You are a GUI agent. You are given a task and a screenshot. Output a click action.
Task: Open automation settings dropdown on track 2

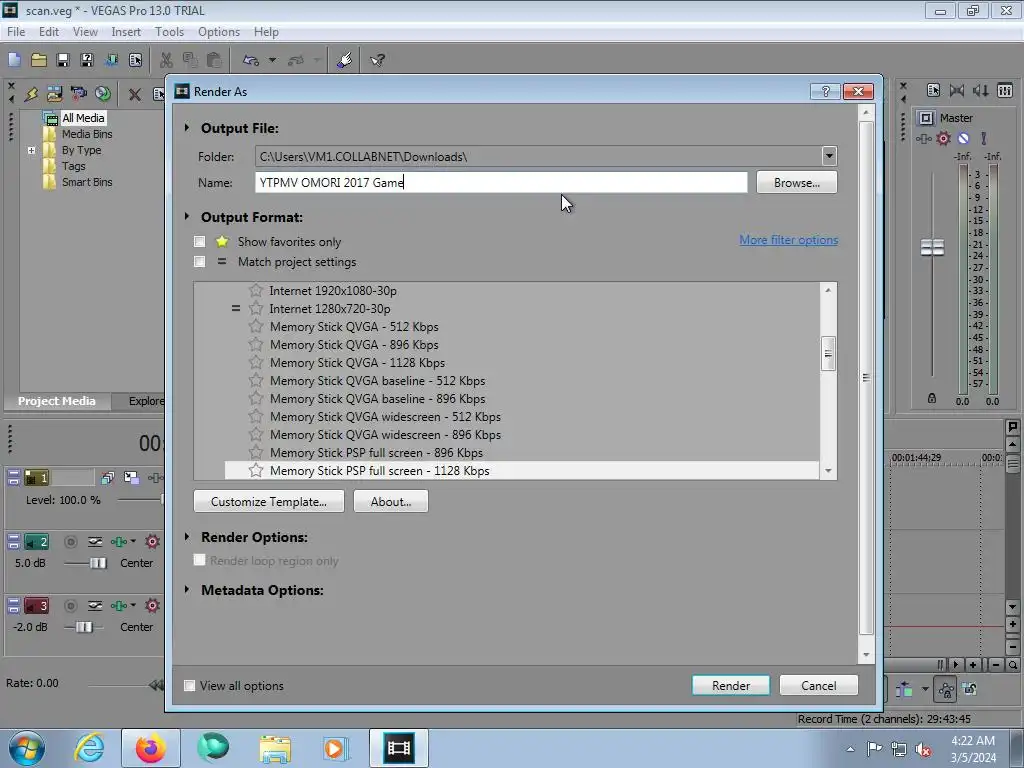pyautogui.click(x=133, y=541)
